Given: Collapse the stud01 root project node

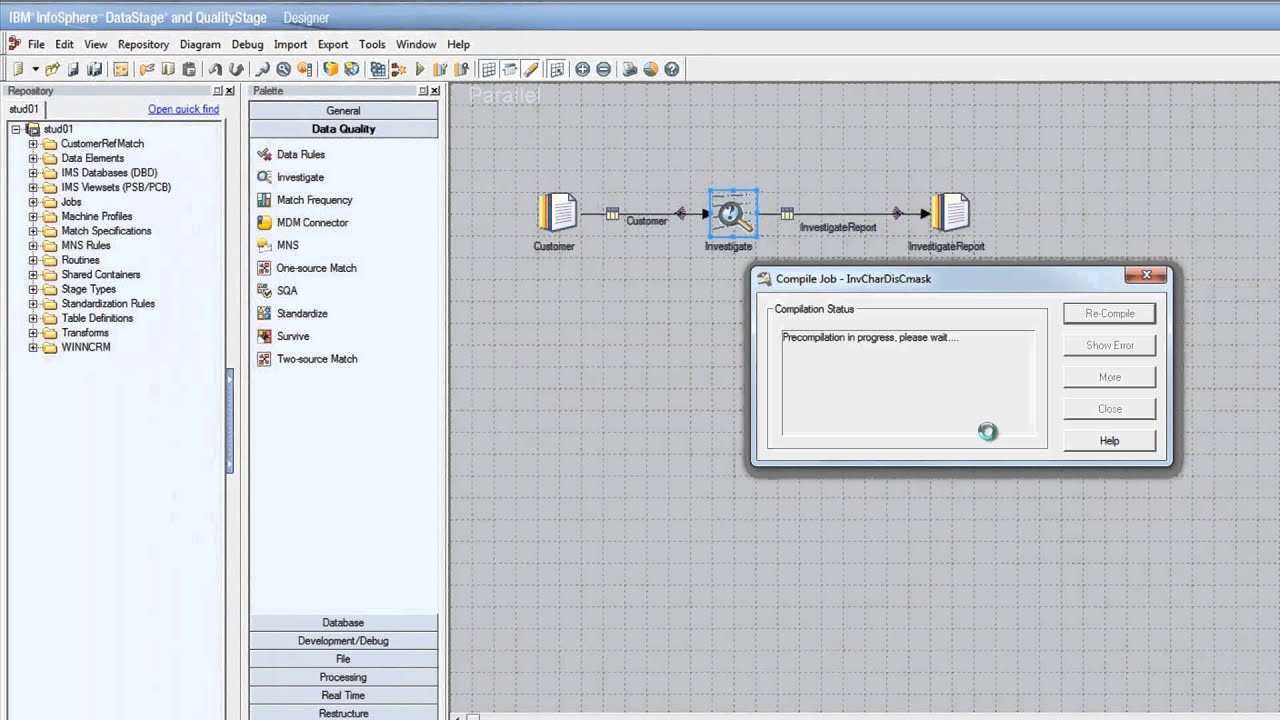Looking at the screenshot, I should (16, 129).
